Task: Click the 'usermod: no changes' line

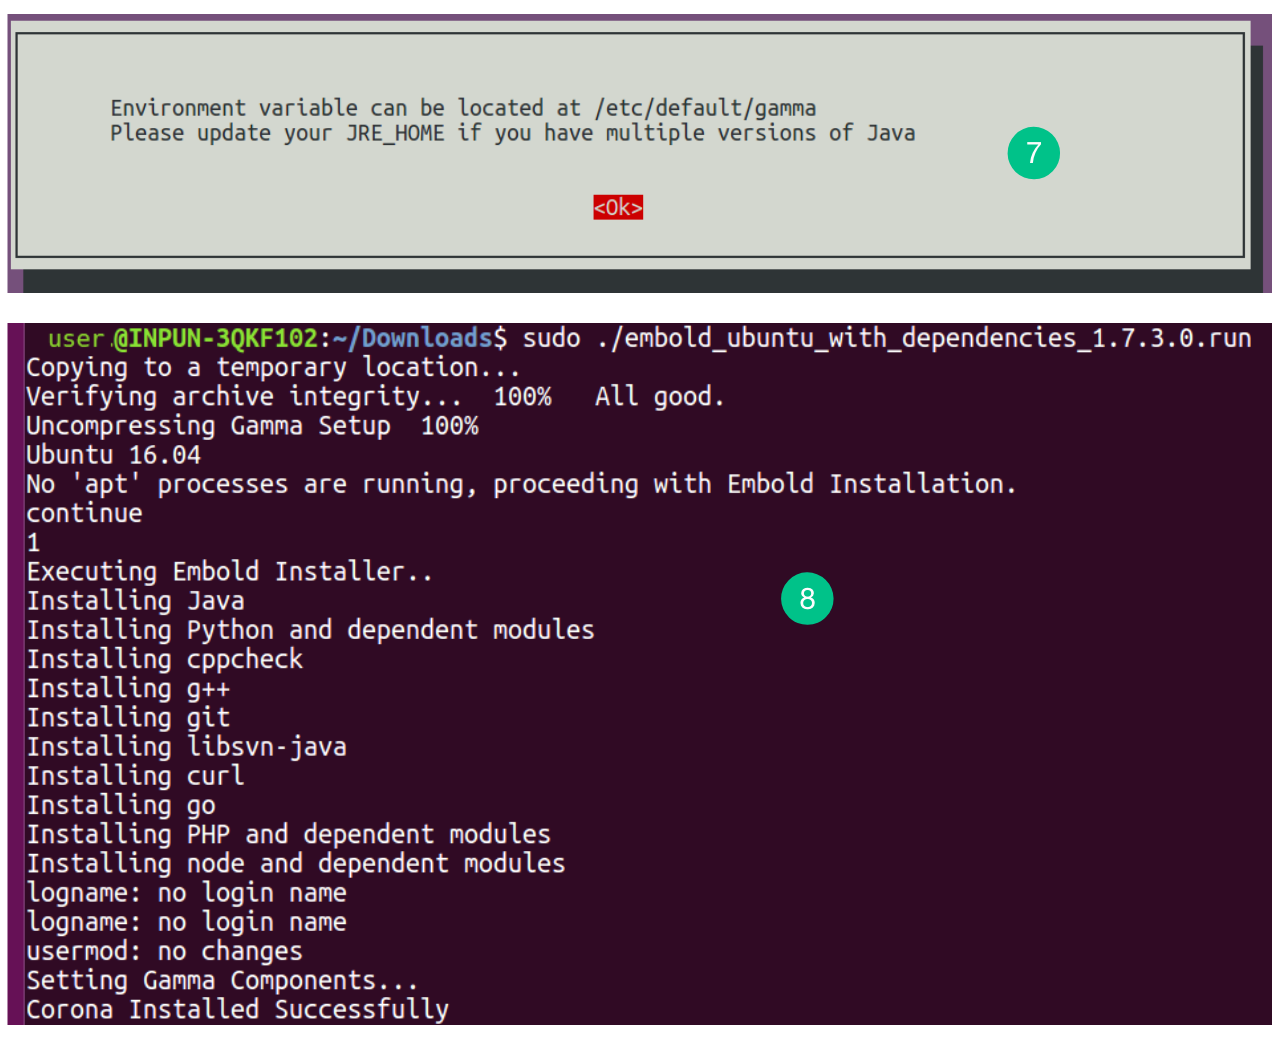Action: (x=164, y=951)
